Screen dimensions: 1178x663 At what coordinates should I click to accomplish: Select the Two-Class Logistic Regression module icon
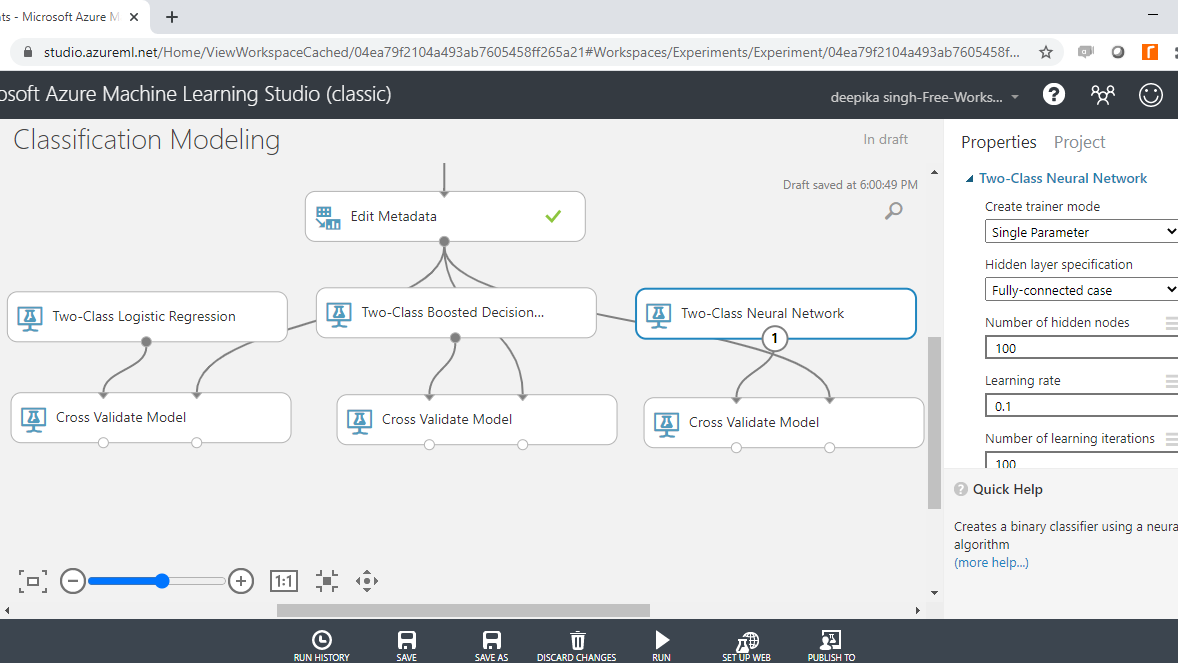pos(30,317)
